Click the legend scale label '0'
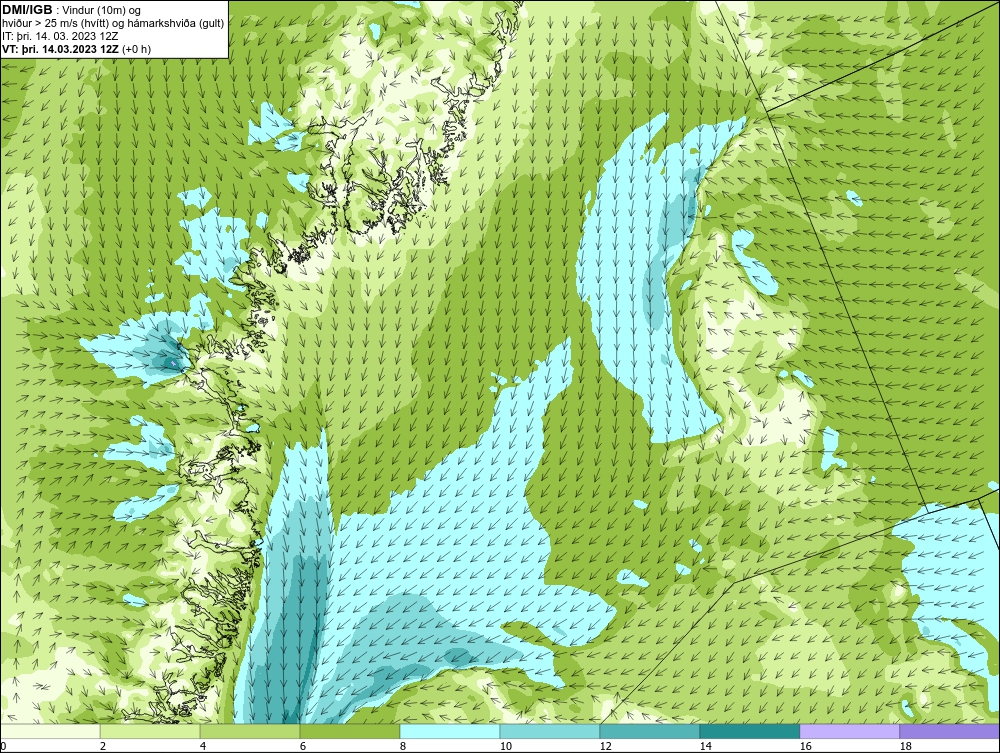The height and width of the screenshot is (753, 1000). (x=3, y=746)
